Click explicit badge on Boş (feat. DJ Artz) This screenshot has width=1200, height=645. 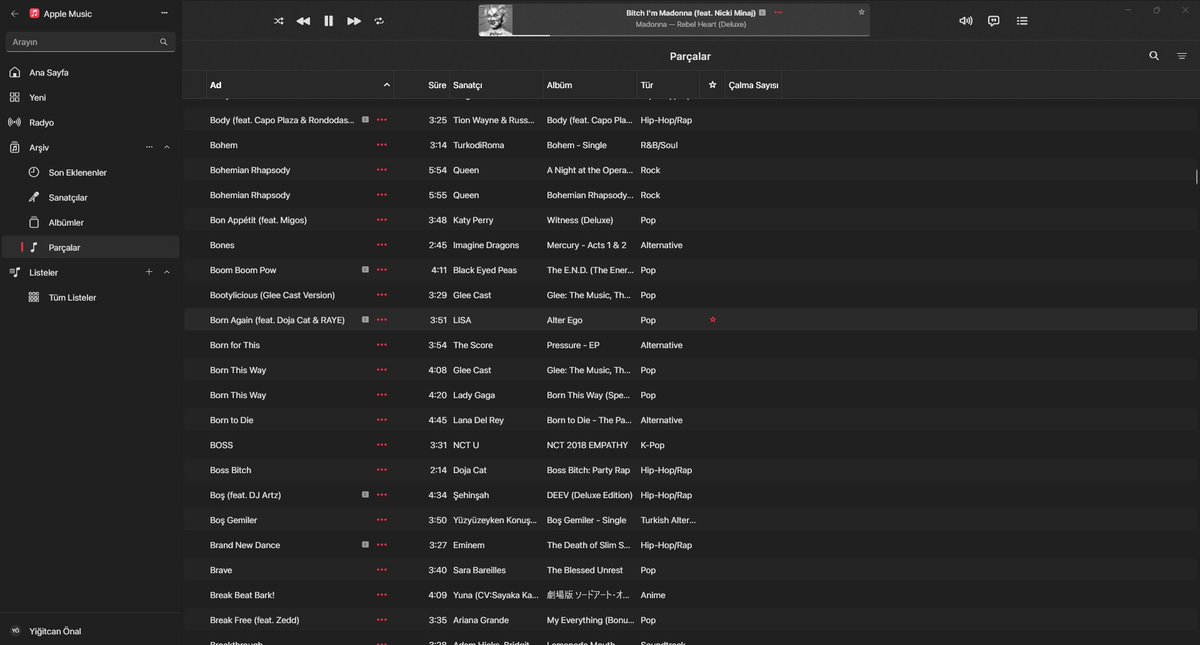pos(365,495)
